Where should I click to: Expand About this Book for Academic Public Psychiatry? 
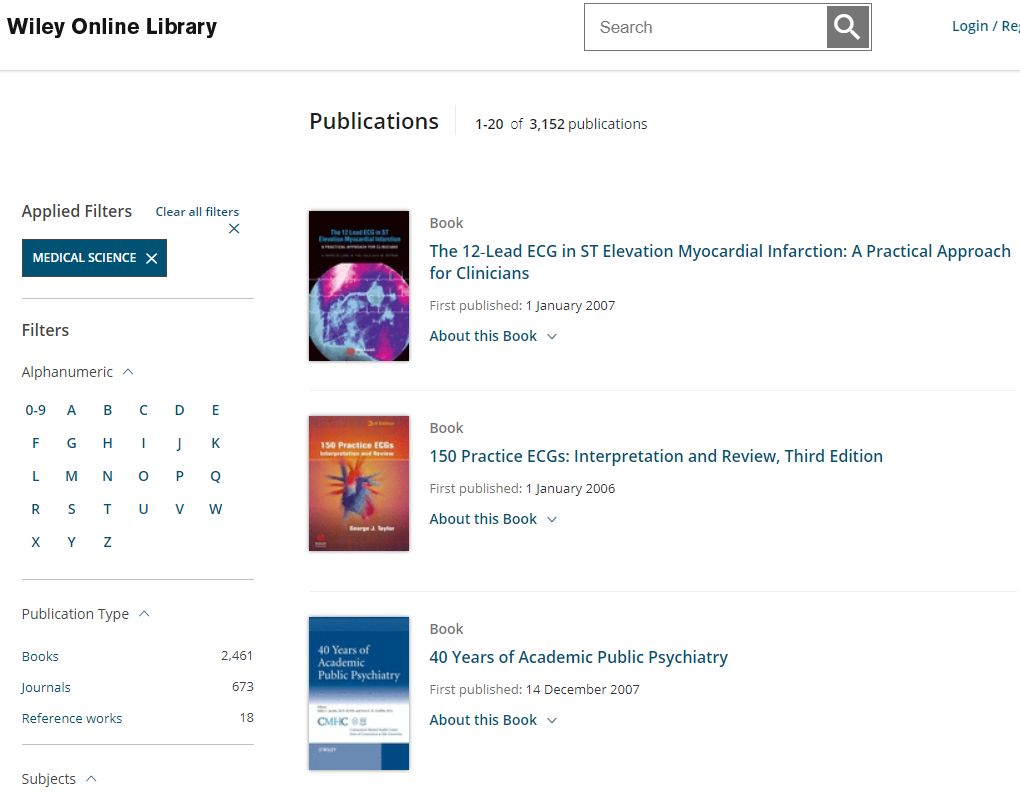493,720
